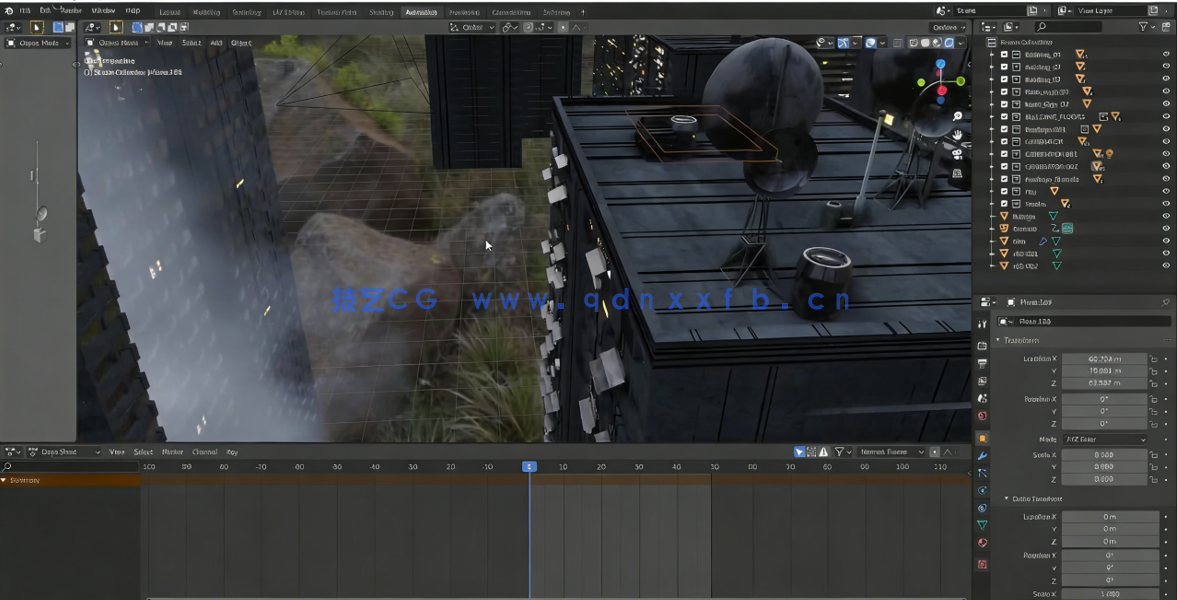Uncheck the second collection's checkbox in outliner
The image size is (1177, 600).
tap(1005, 66)
